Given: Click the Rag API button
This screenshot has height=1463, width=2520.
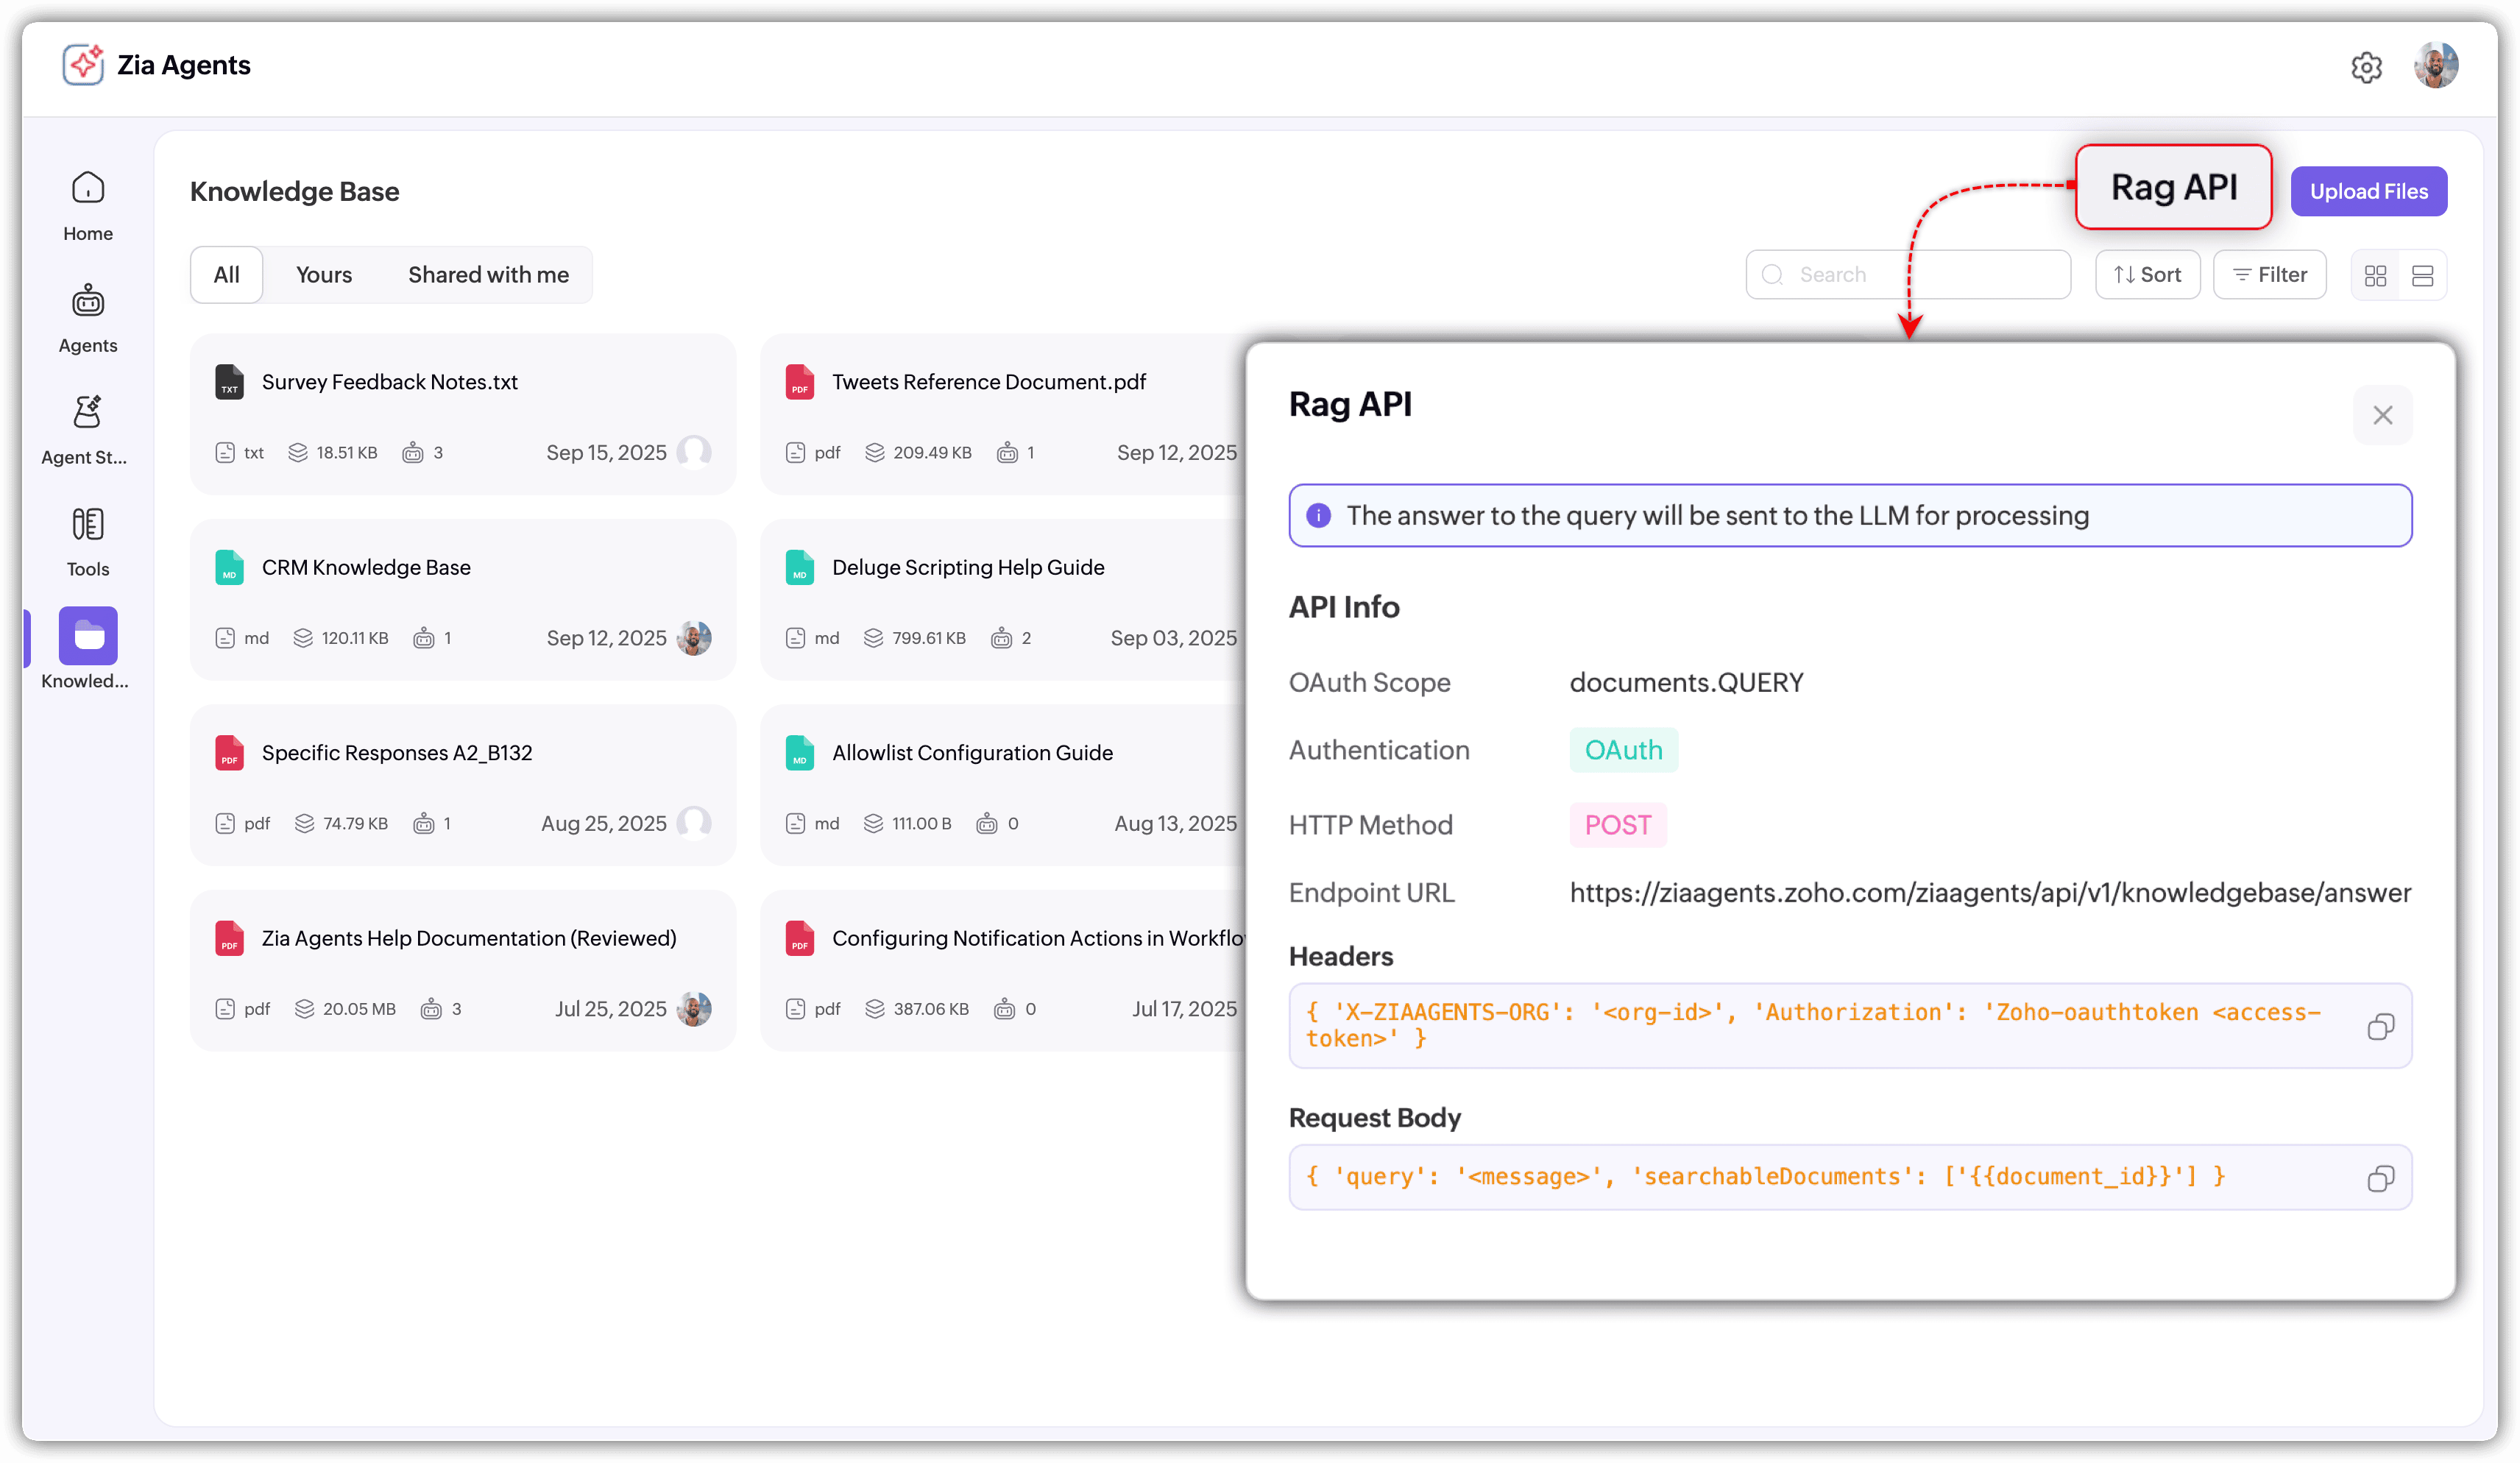Looking at the screenshot, I should point(2173,188).
